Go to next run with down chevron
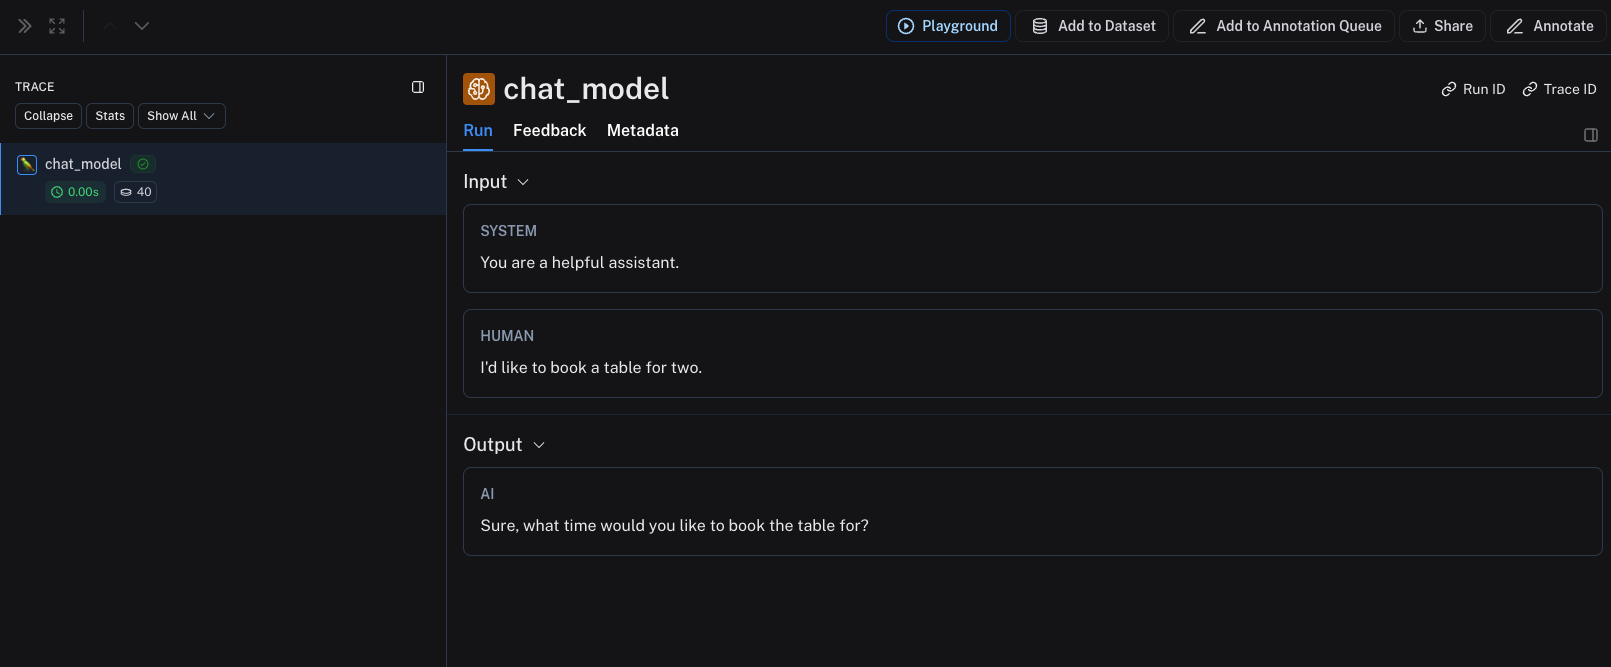The width and height of the screenshot is (1611, 667). pos(142,26)
